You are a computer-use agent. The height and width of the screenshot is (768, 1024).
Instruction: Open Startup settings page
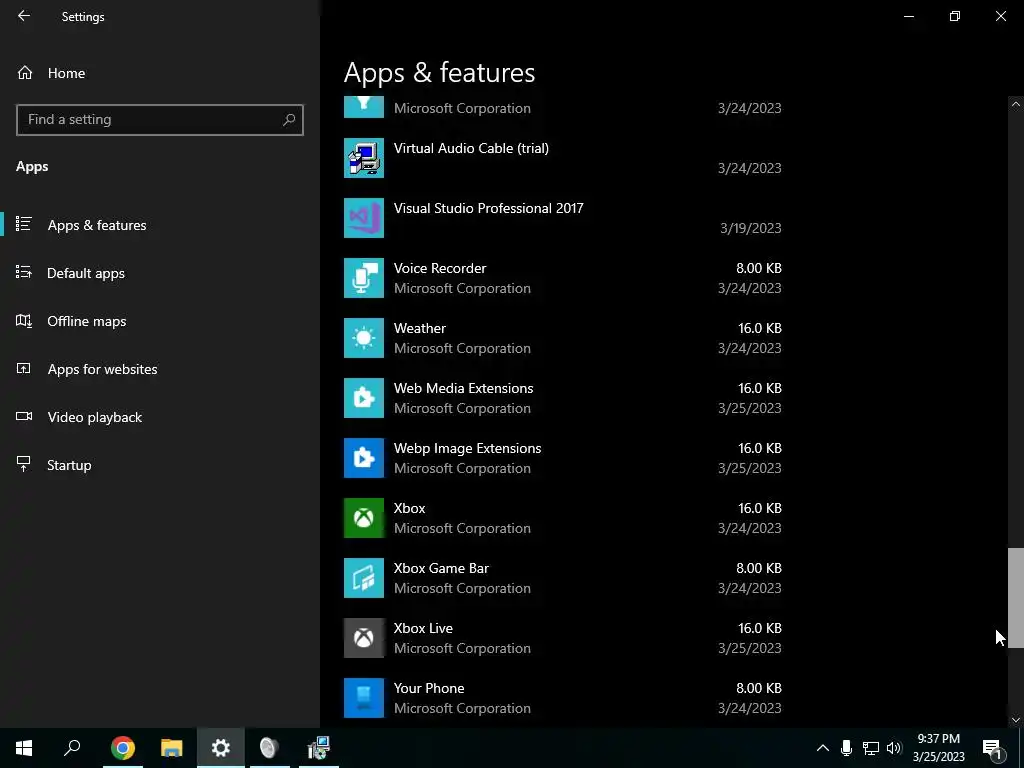tap(160, 465)
